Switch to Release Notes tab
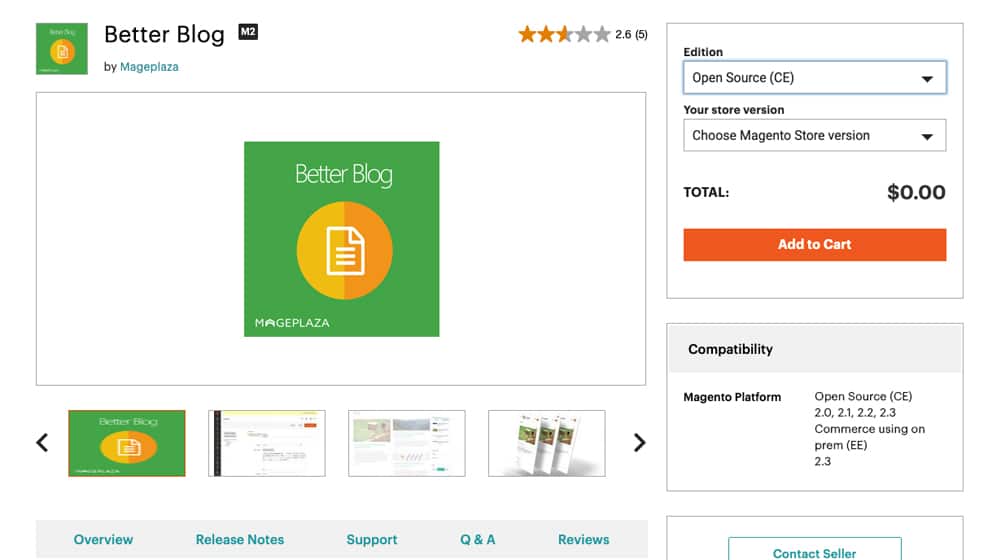The image size is (1000, 560). [240, 540]
